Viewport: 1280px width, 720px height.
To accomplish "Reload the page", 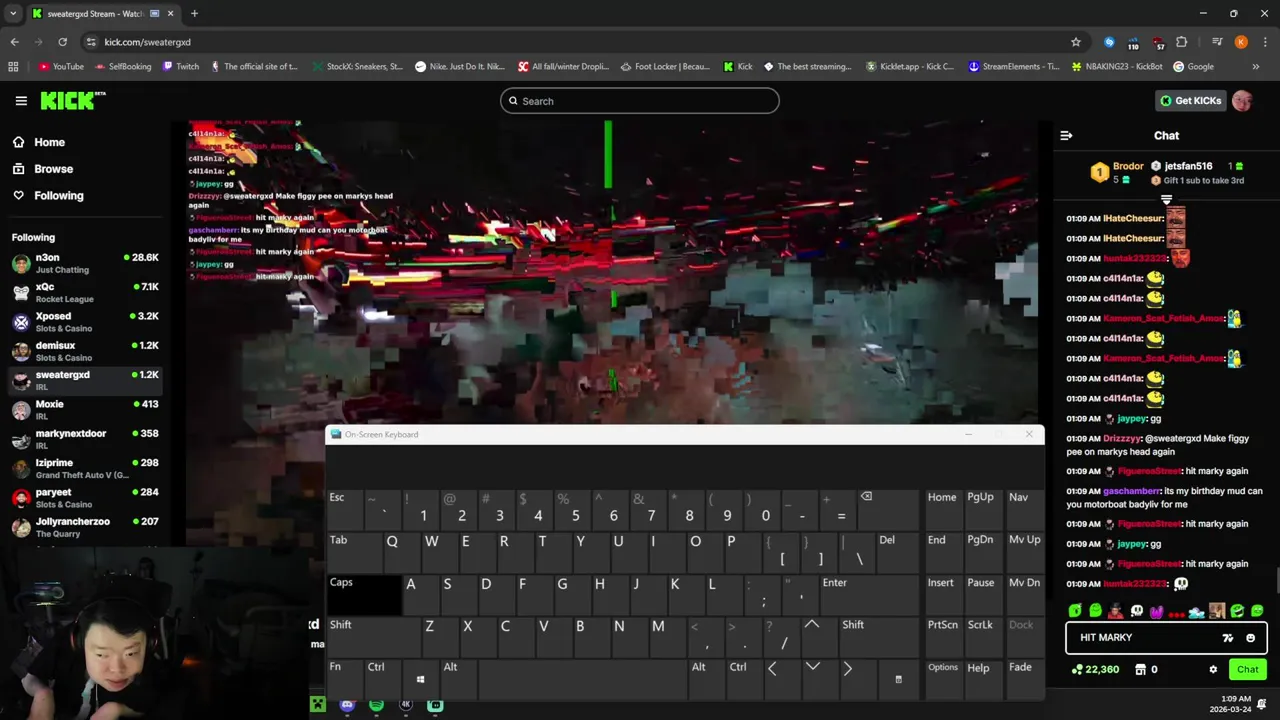I will (x=62, y=42).
